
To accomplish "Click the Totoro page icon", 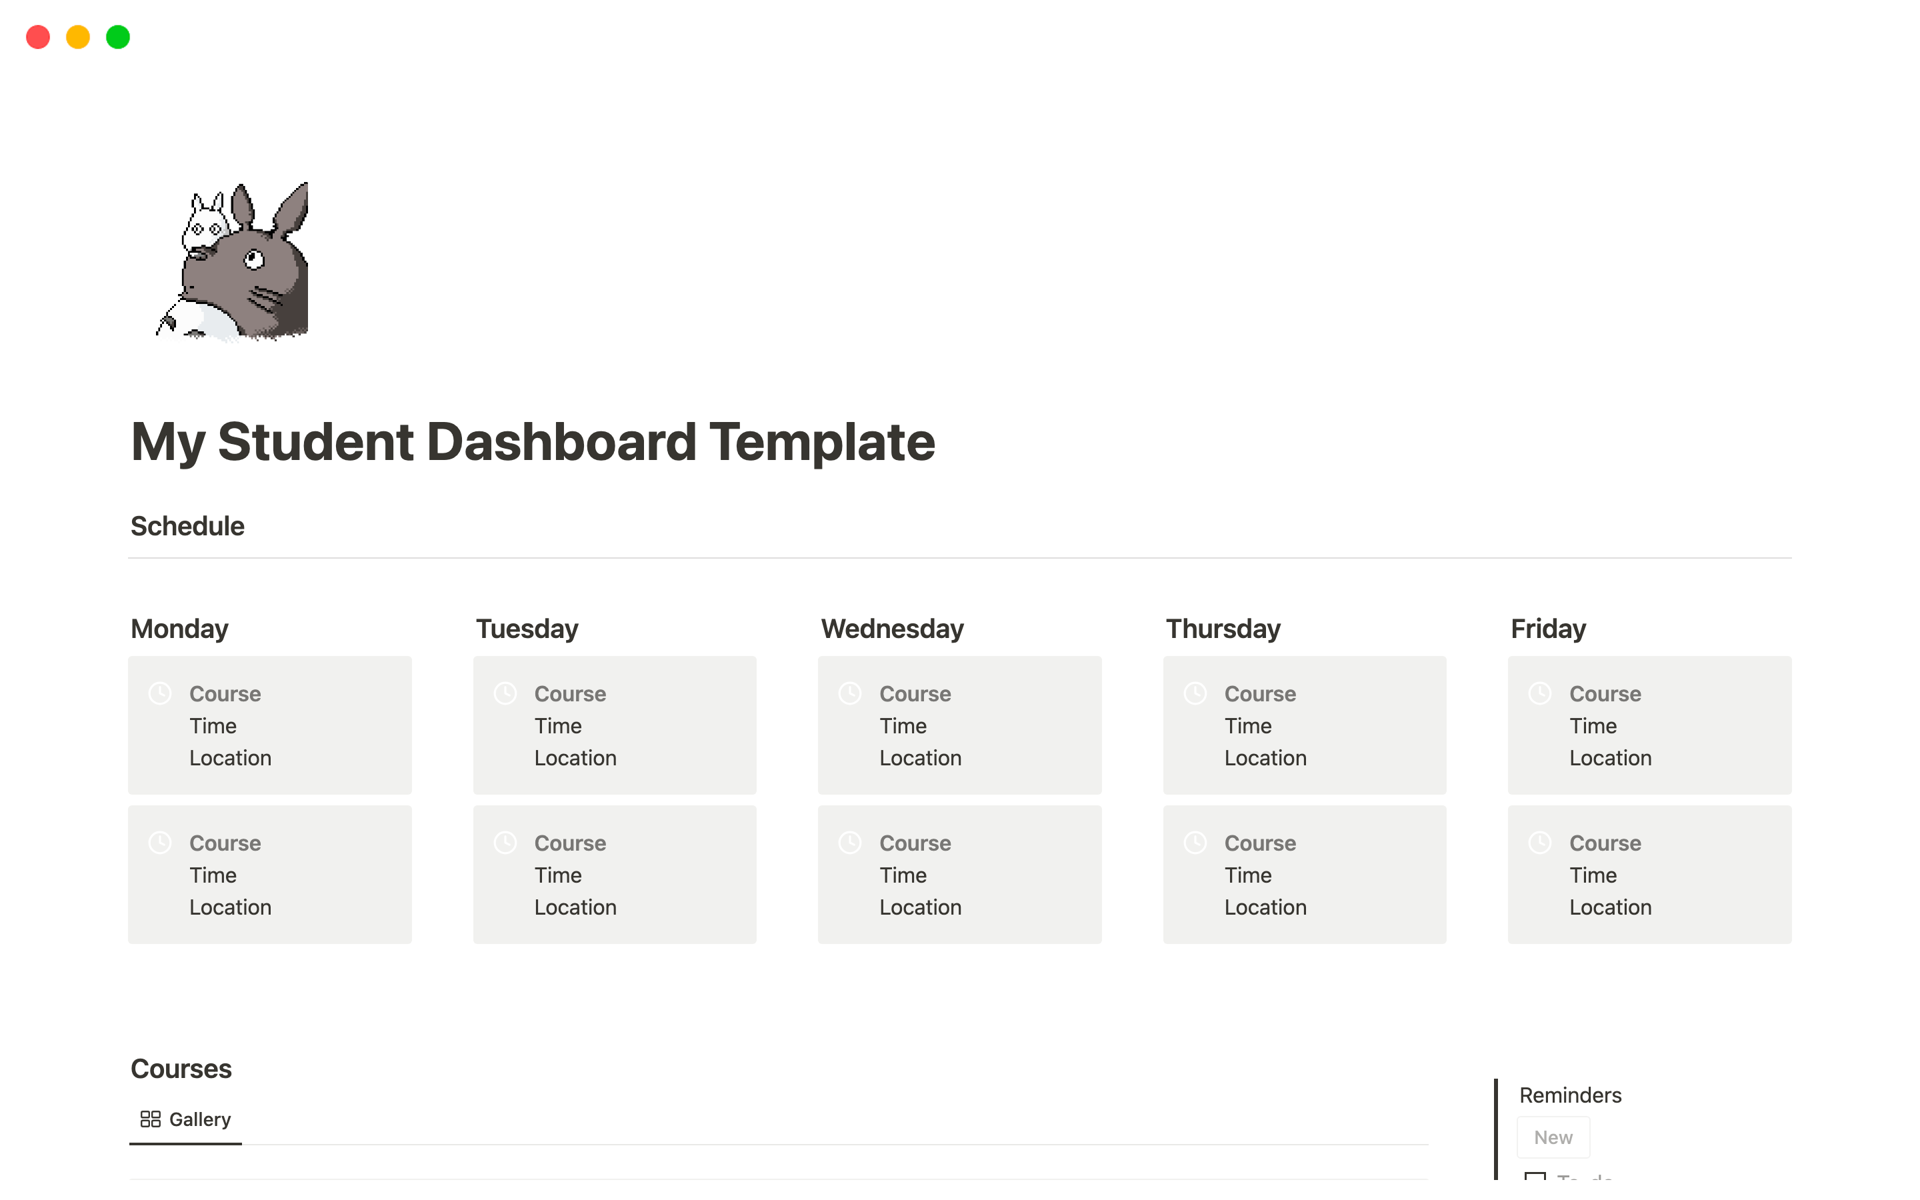I will (x=232, y=262).
